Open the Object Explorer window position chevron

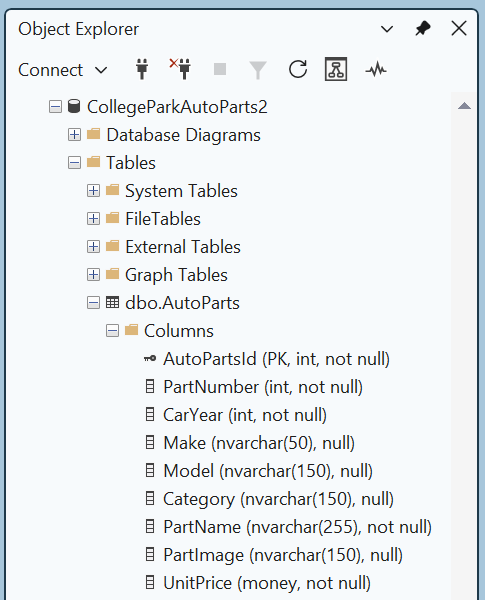pos(387,29)
